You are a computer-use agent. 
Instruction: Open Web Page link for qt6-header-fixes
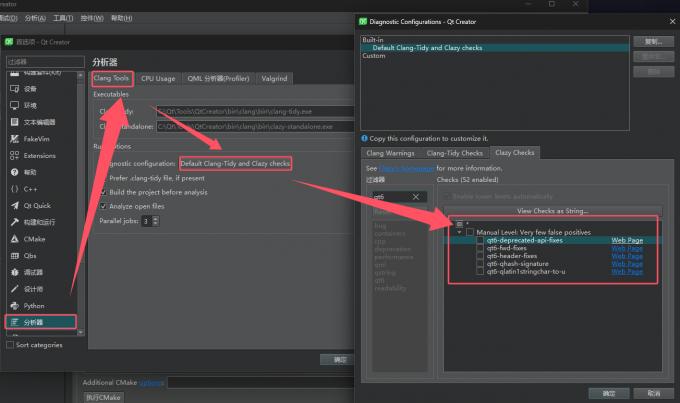pos(627,256)
